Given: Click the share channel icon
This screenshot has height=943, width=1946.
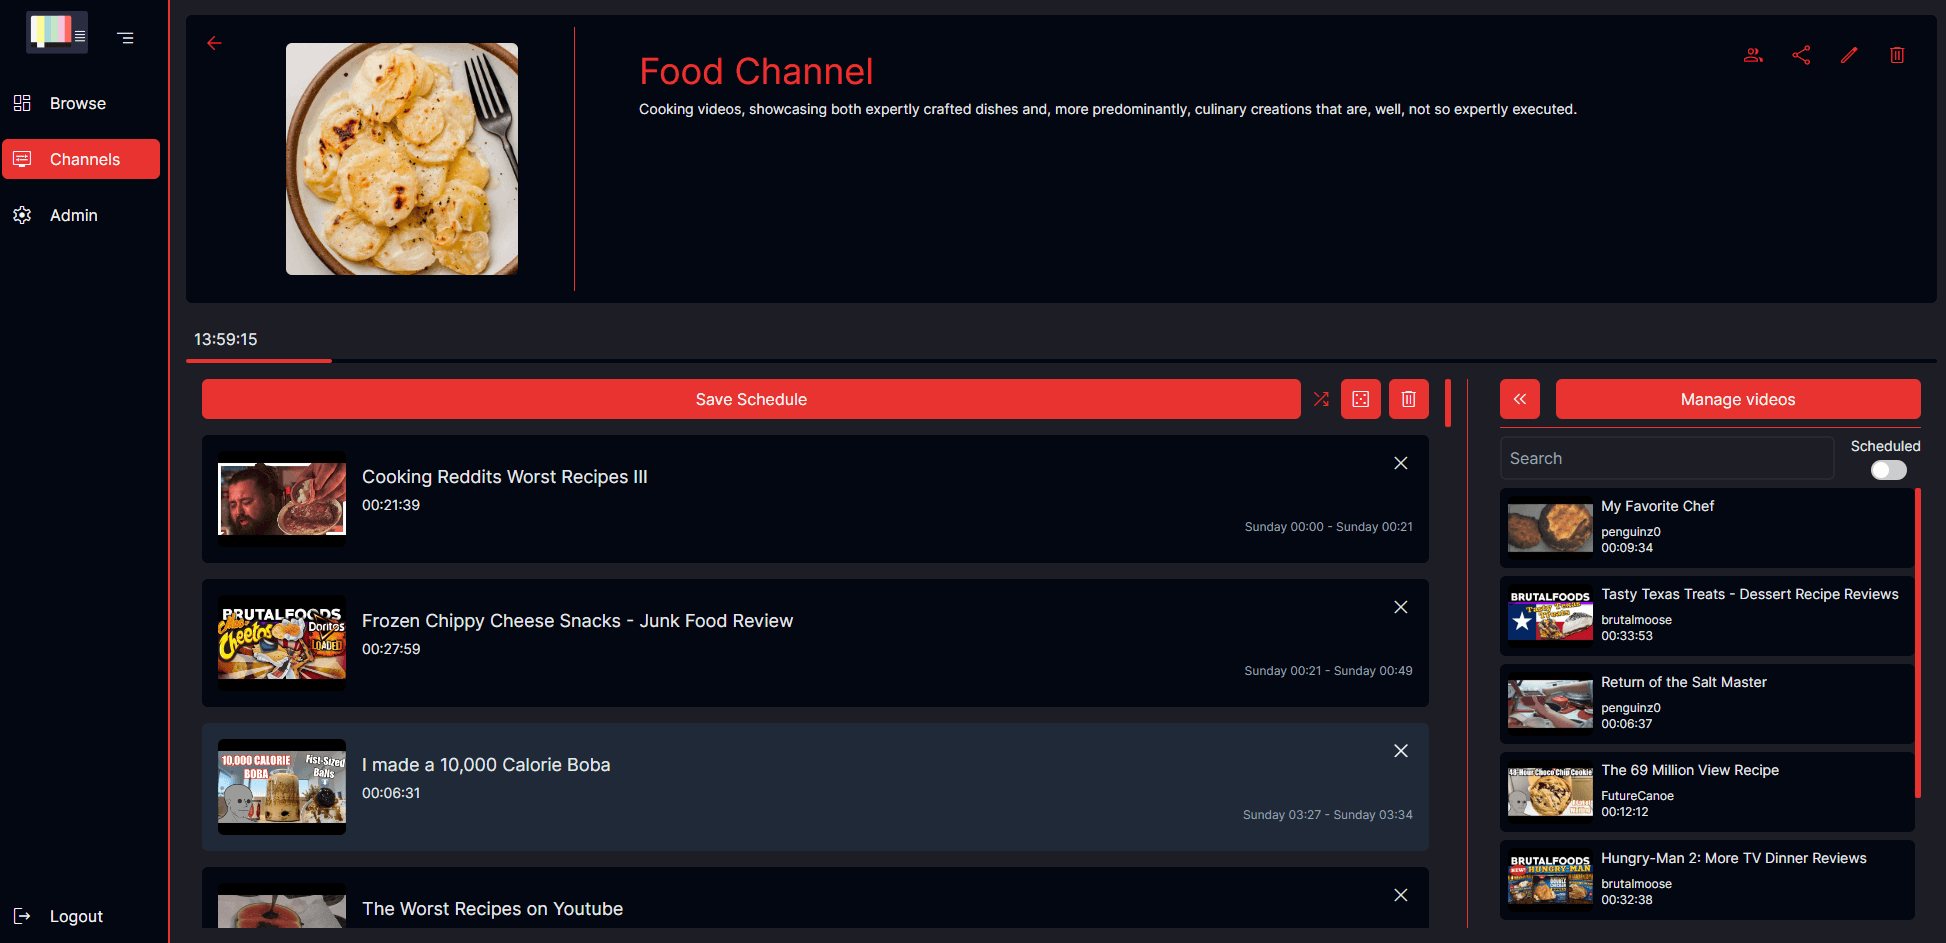Looking at the screenshot, I should [x=1801, y=55].
